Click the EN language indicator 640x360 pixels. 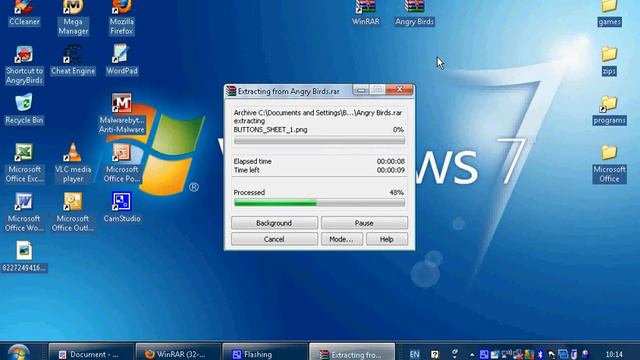[x=414, y=354]
